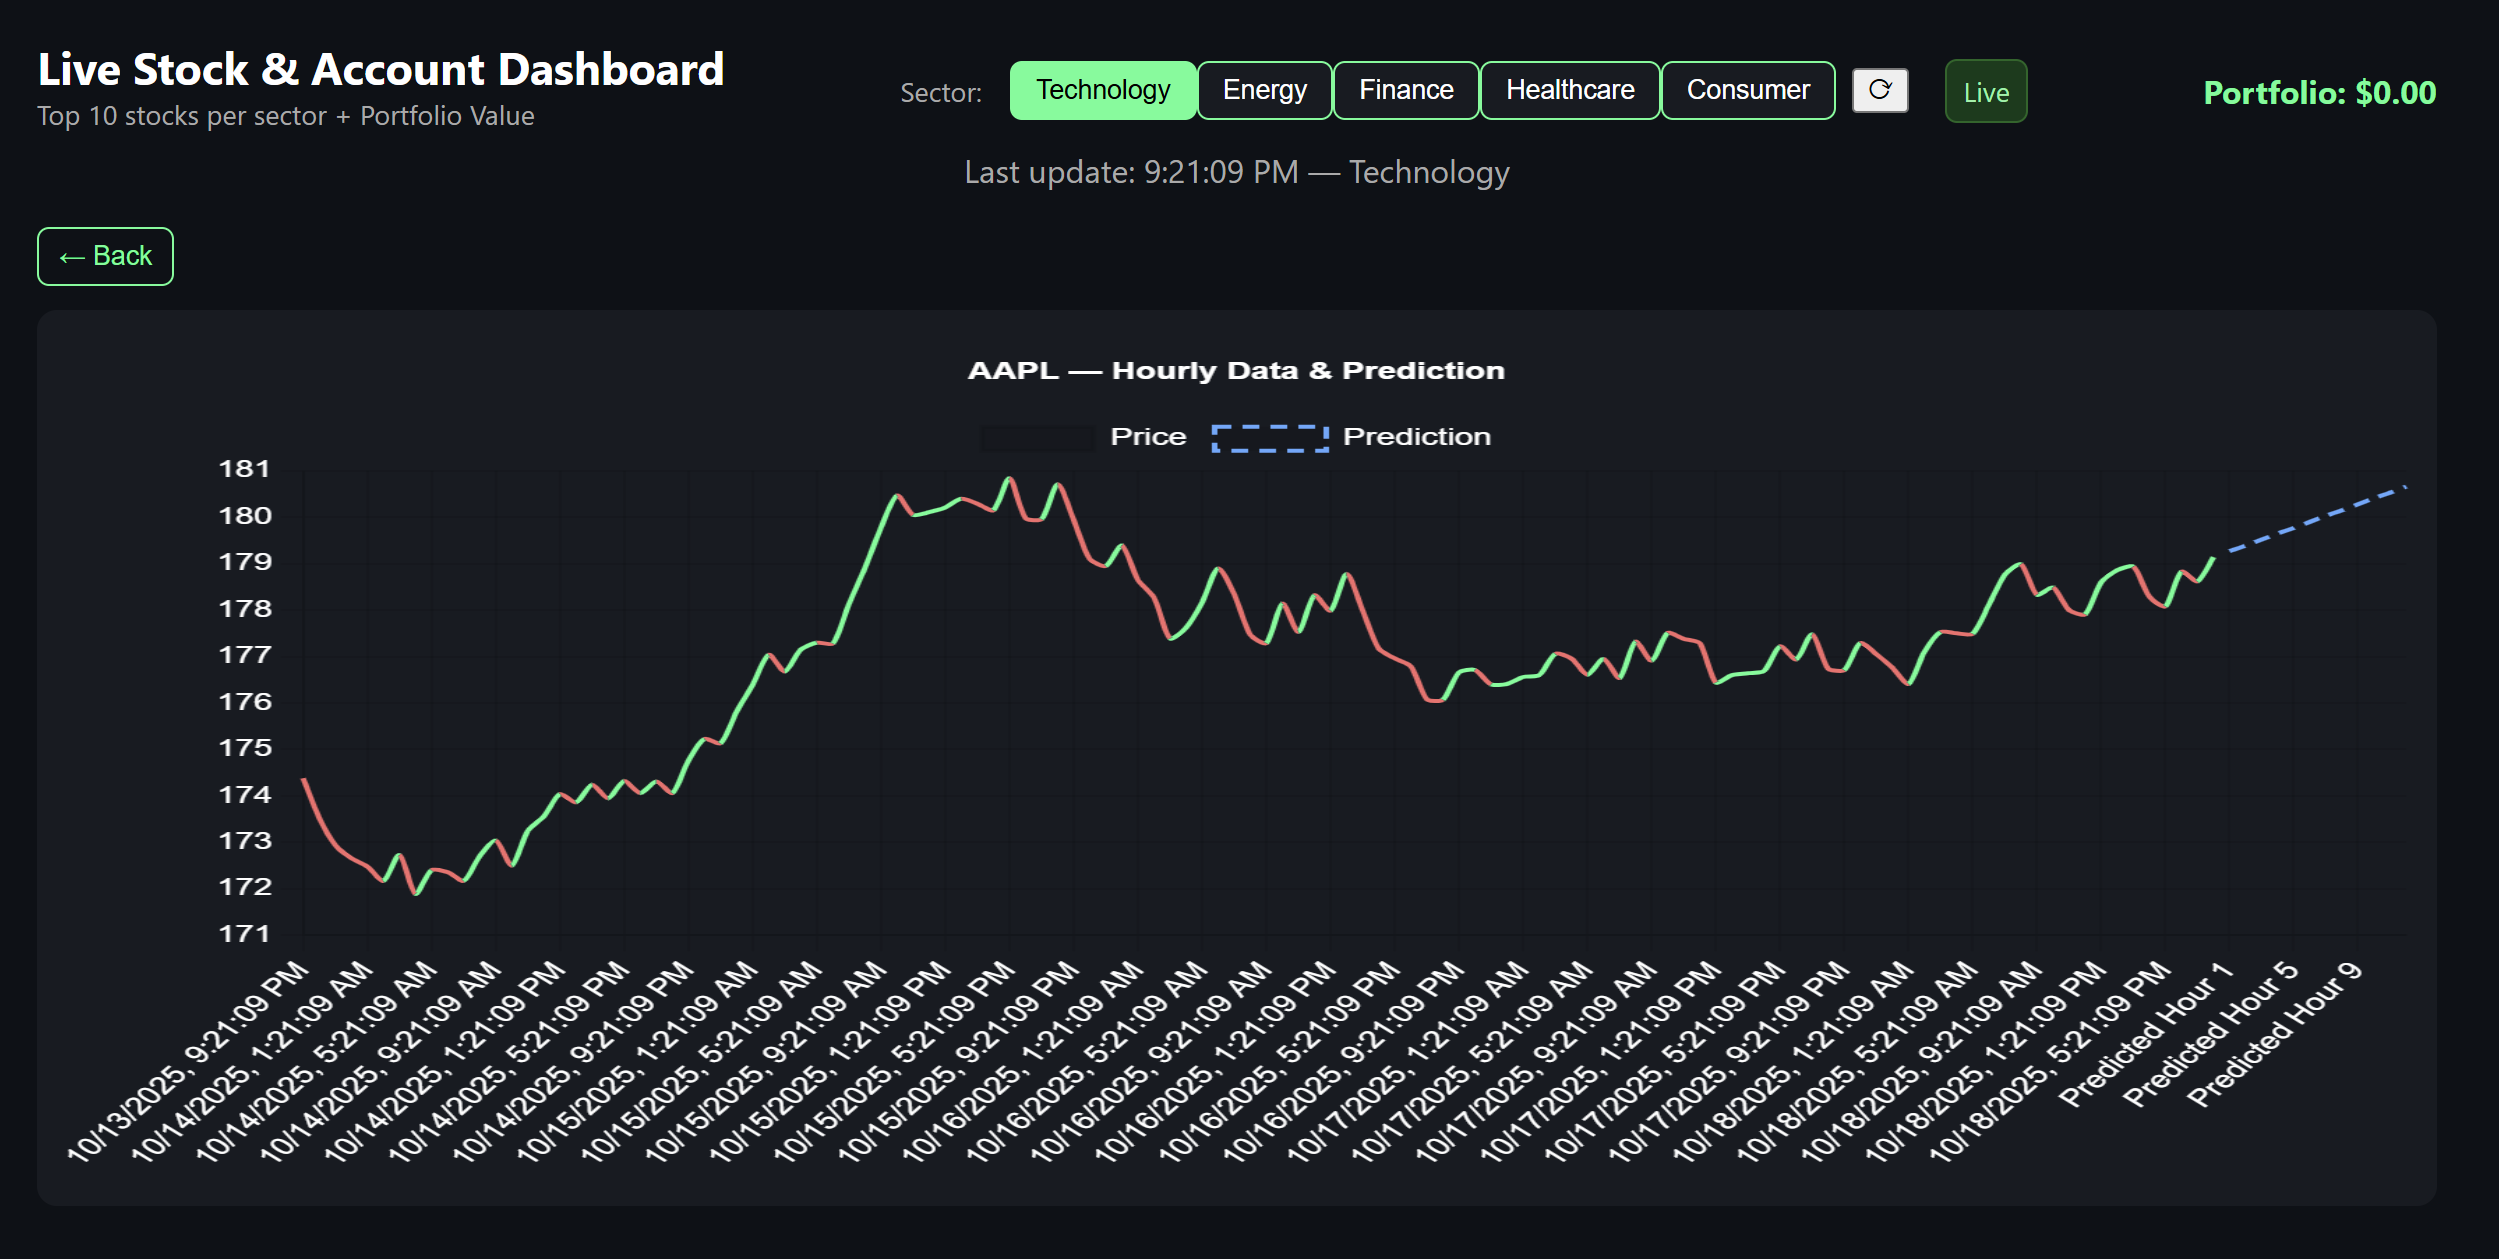
Task: Click the Price legend label
Action: tap(1147, 437)
